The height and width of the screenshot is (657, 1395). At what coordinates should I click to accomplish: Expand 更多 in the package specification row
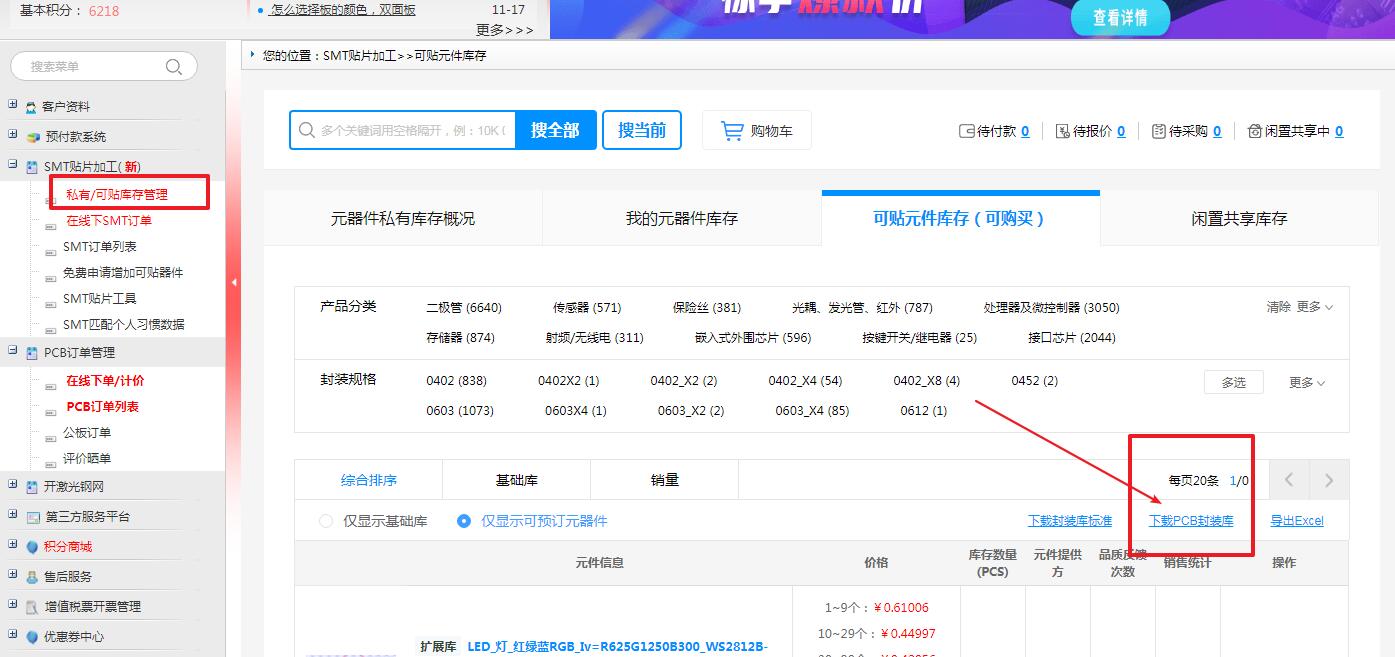tap(1306, 383)
